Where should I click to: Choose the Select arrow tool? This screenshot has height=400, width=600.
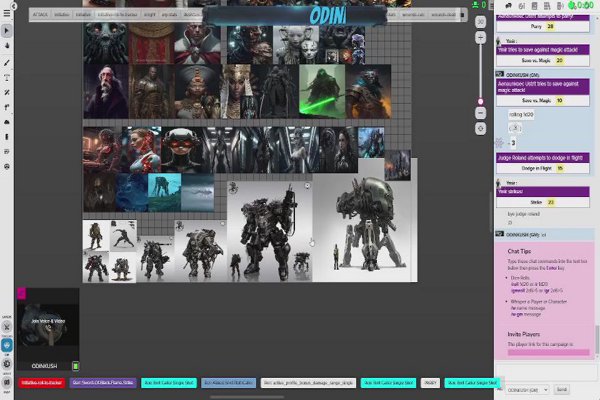pos(7,31)
